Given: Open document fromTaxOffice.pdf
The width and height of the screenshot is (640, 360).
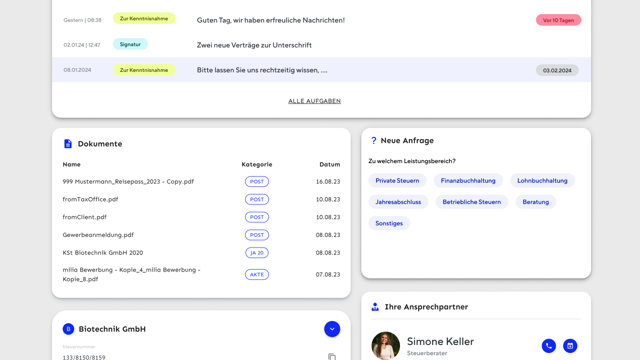Looking at the screenshot, I should pyautogui.click(x=90, y=199).
